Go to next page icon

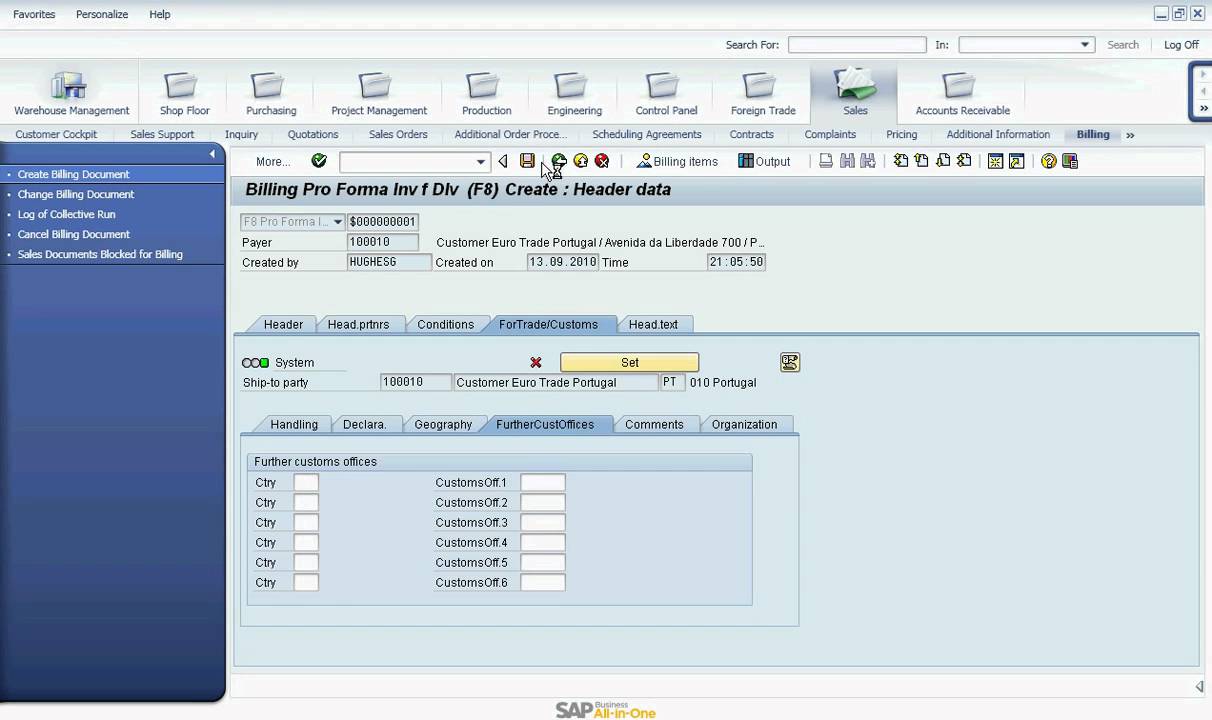pyautogui.click(x=943, y=161)
